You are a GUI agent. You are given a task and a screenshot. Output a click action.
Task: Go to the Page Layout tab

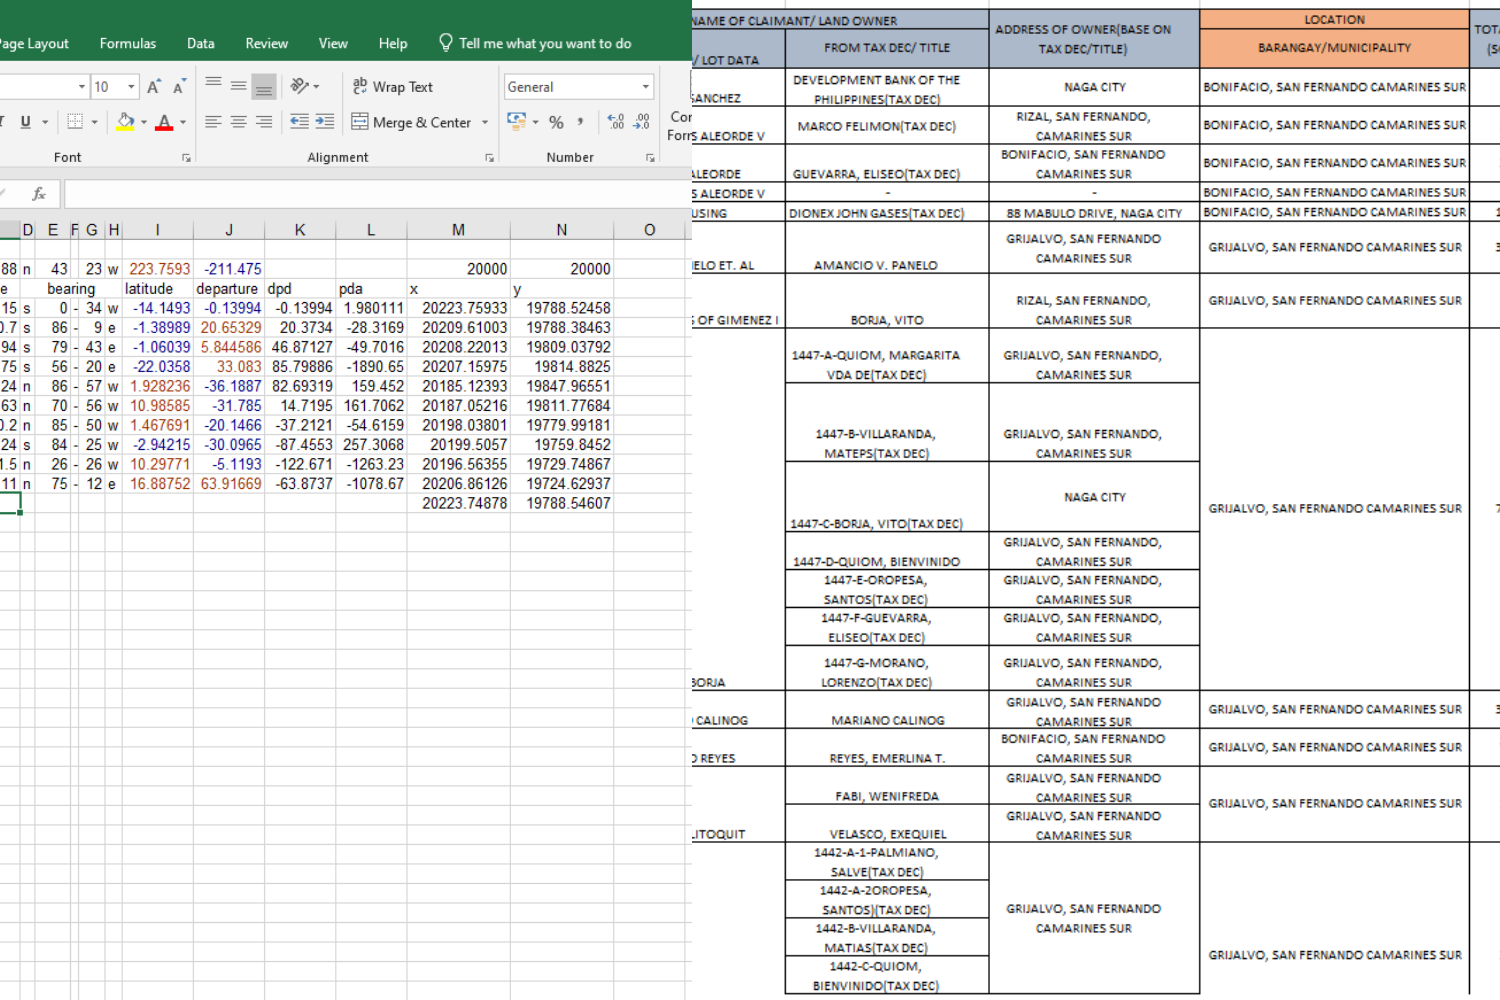click(34, 43)
